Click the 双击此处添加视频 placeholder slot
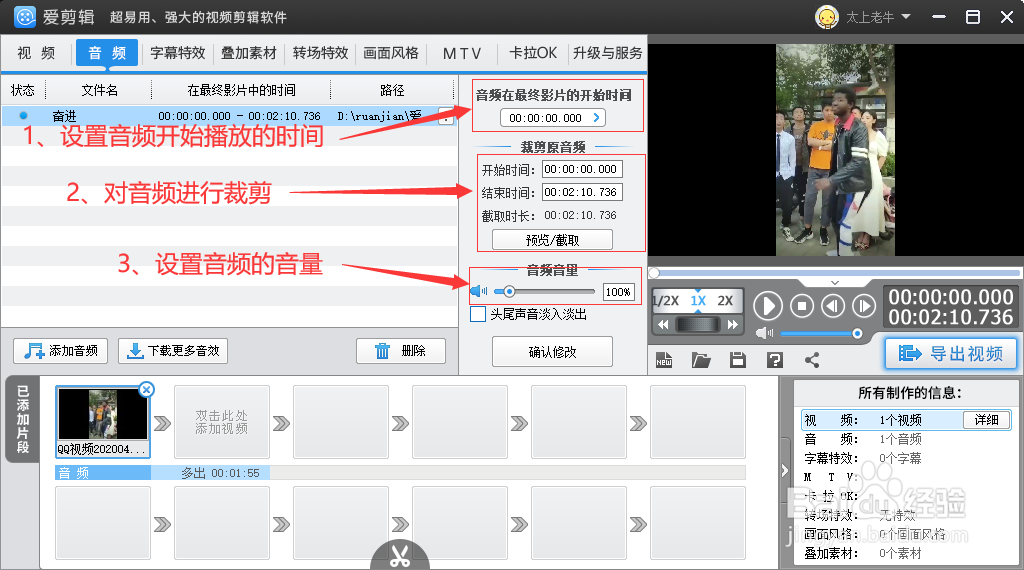Viewport: 1024px width, 570px height. (x=222, y=422)
